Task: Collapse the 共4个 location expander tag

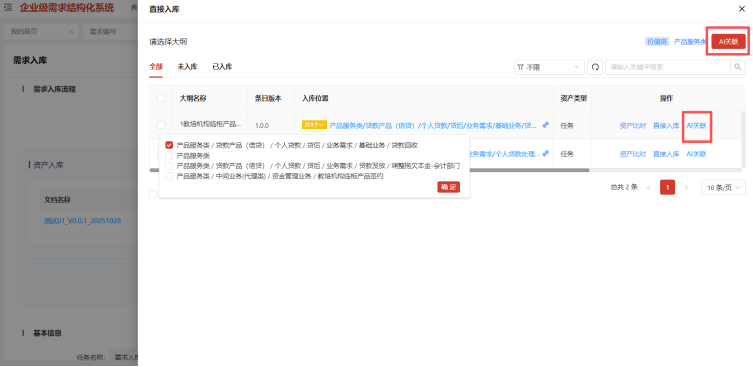Action: 314,125
